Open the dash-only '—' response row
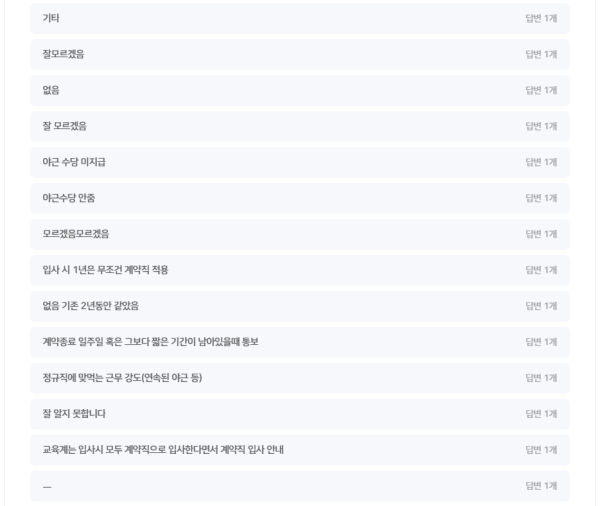This screenshot has width=600, height=506. (300, 486)
